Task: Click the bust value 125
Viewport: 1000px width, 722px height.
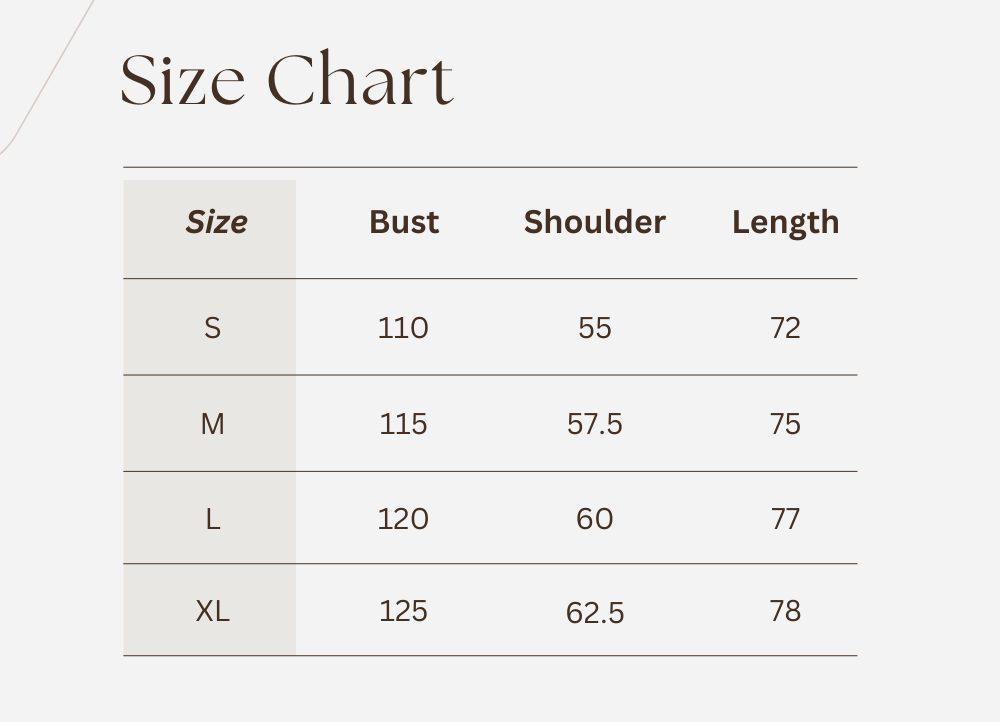Action: 403,611
